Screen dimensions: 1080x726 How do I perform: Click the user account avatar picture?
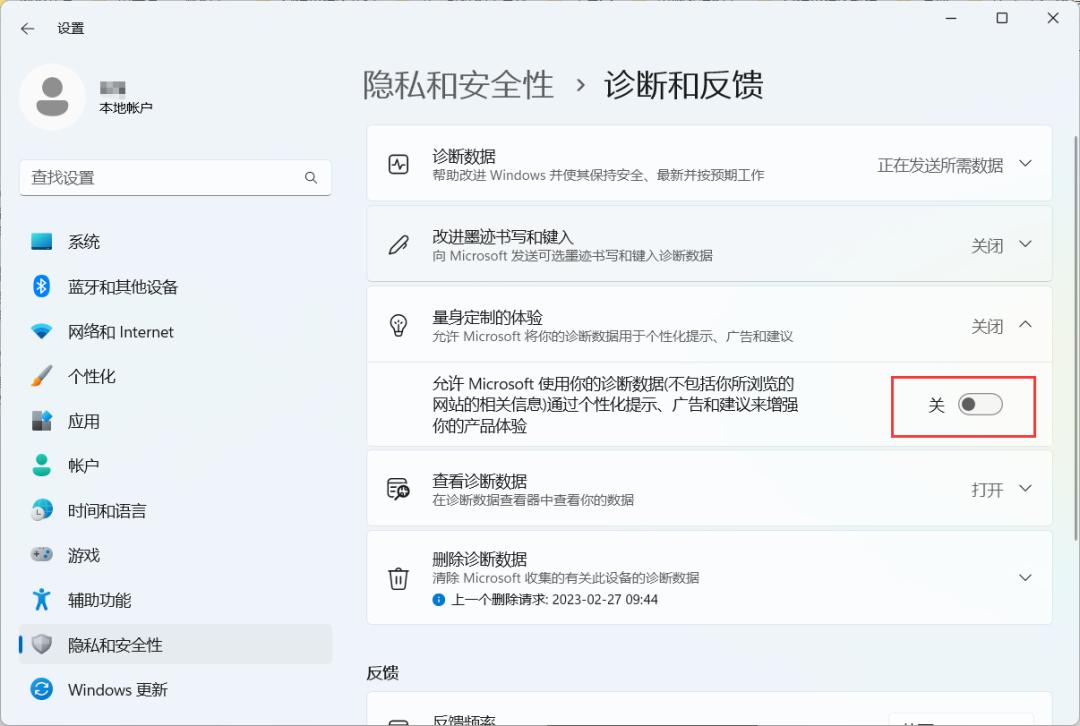click(x=52, y=97)
